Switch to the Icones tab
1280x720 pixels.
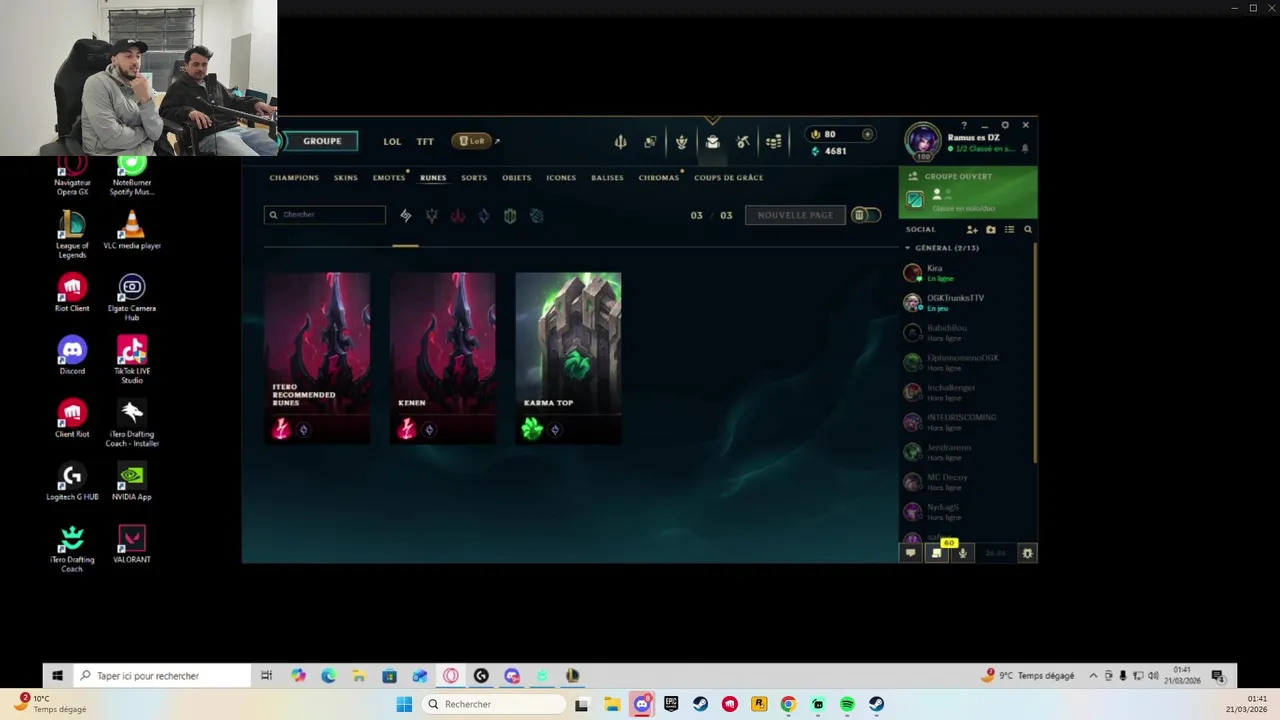click(x=561, y=178)
